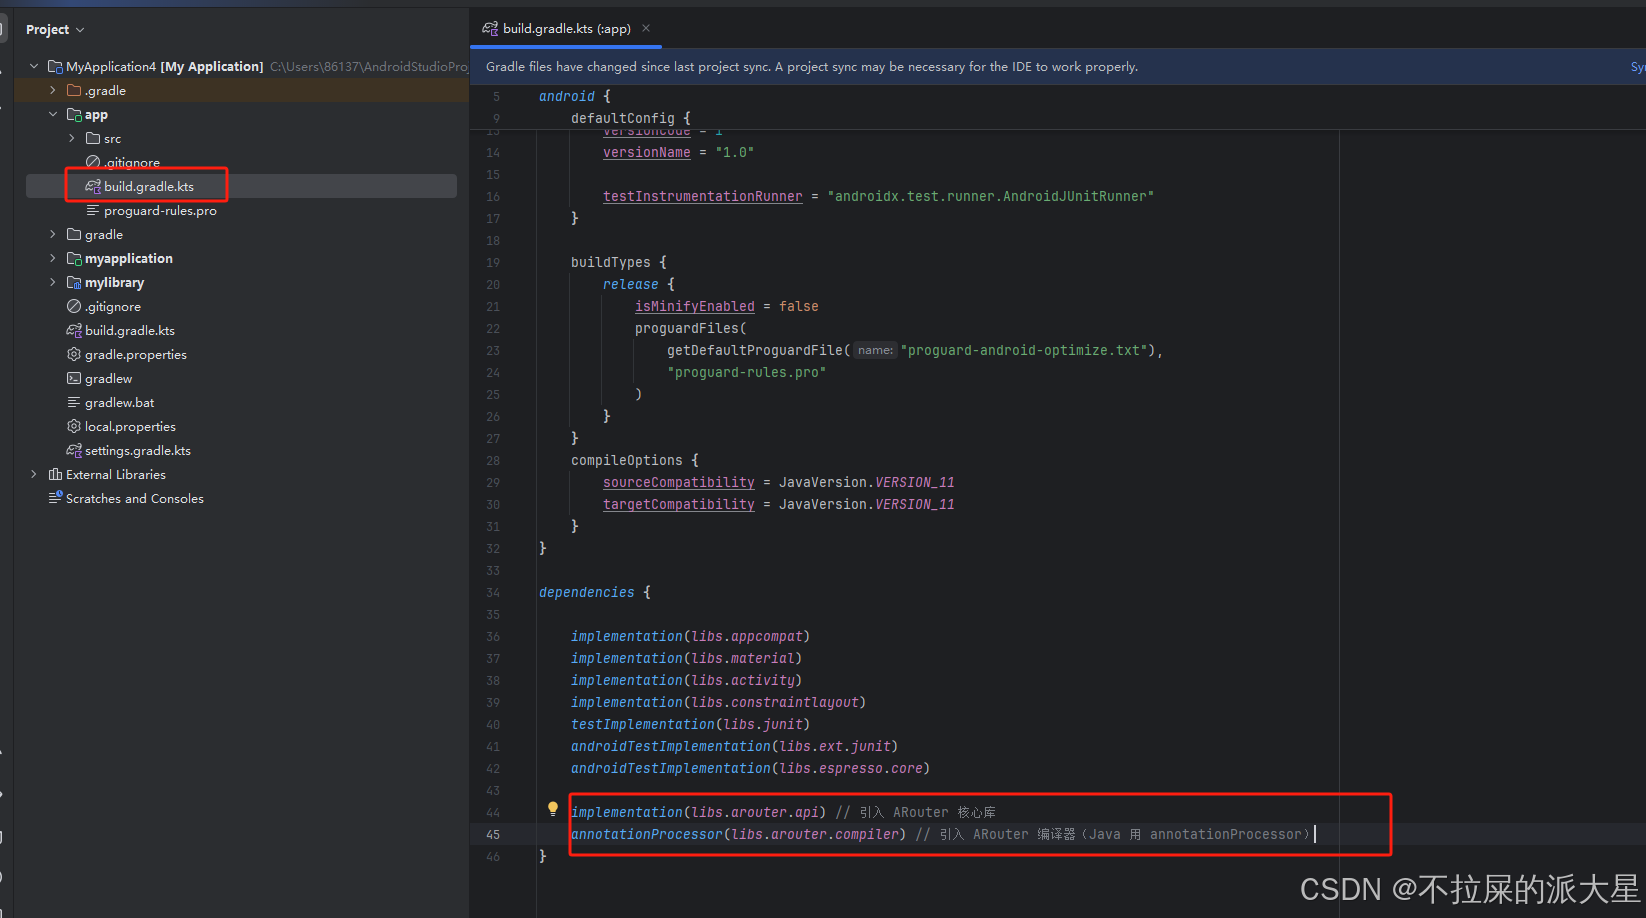Image resolution: width=1646 pixels, height=918 pixels.
Task: Click the Scratches and Consoles icon
Action: (57, 498)
